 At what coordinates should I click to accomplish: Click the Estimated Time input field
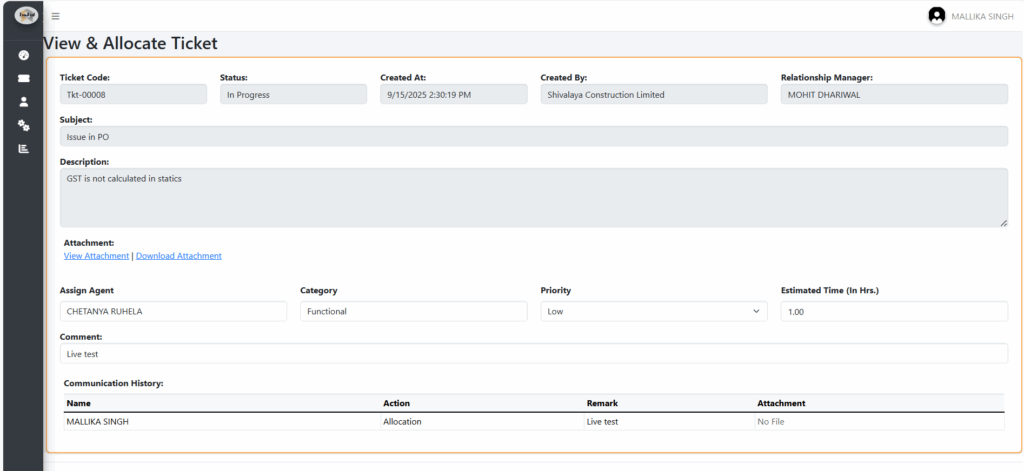point(893,311)
